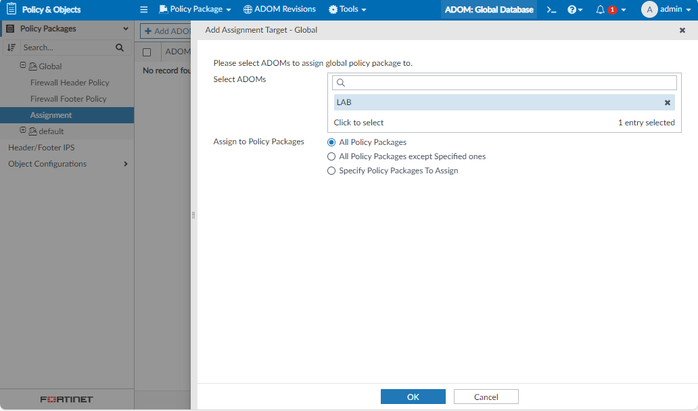Click the Cancel button
Screen dimensions: 698x411
click(x=485, y=397)
